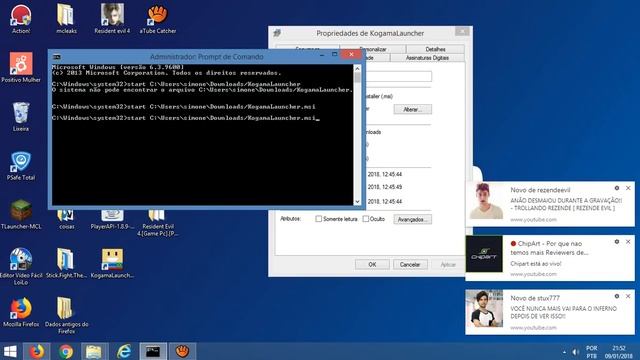Screen dimensions: 640x360
Task: Confirm properties with OK button
Action: tap(372, 264)
